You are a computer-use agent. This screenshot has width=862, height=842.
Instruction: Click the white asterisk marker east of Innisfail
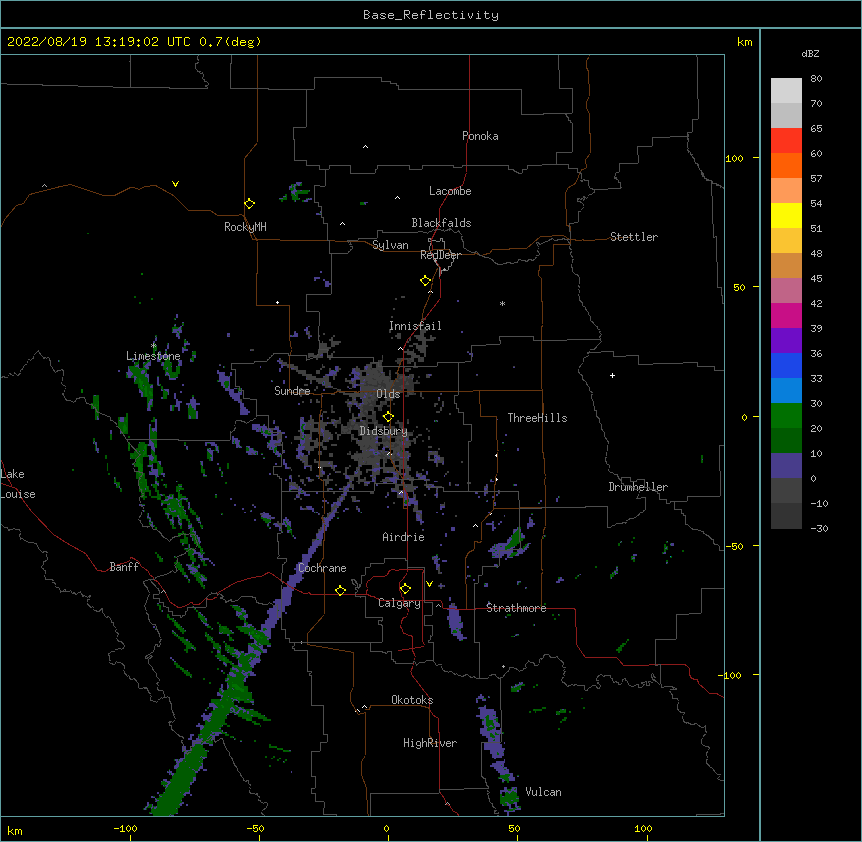coord(502,304)
